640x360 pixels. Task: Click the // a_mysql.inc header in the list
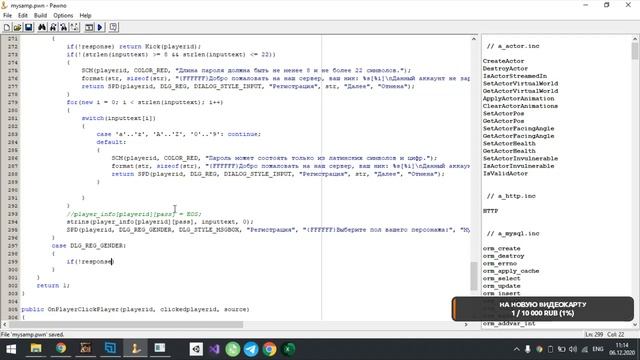513,233
